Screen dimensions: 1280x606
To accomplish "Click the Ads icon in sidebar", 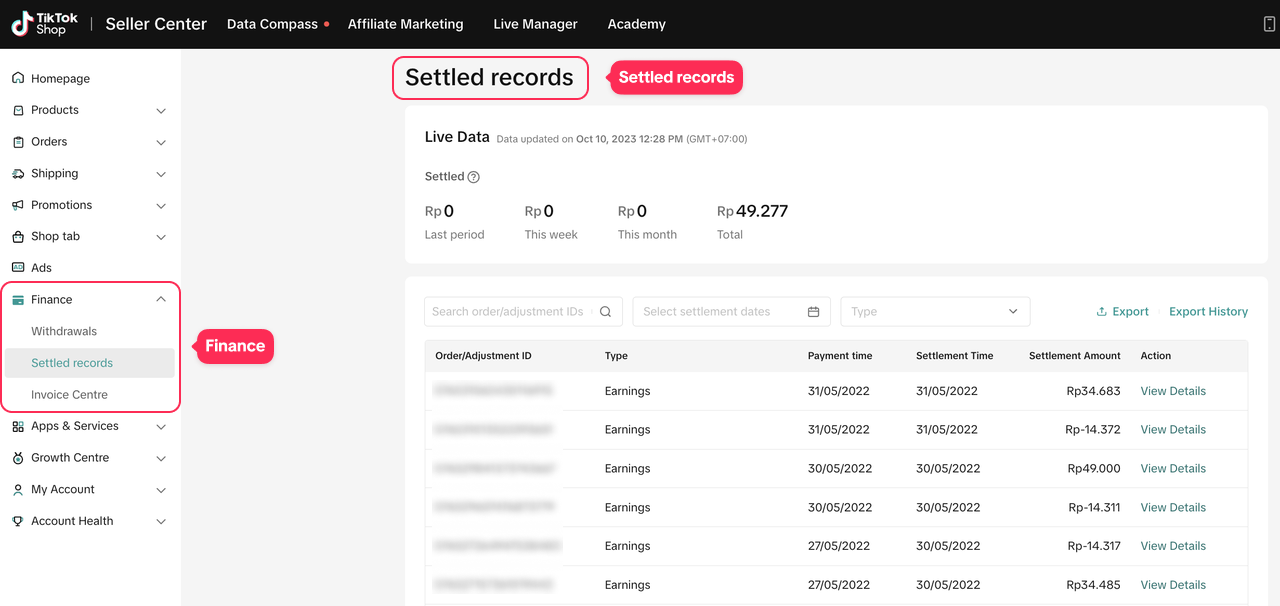I will coord(18,268).
